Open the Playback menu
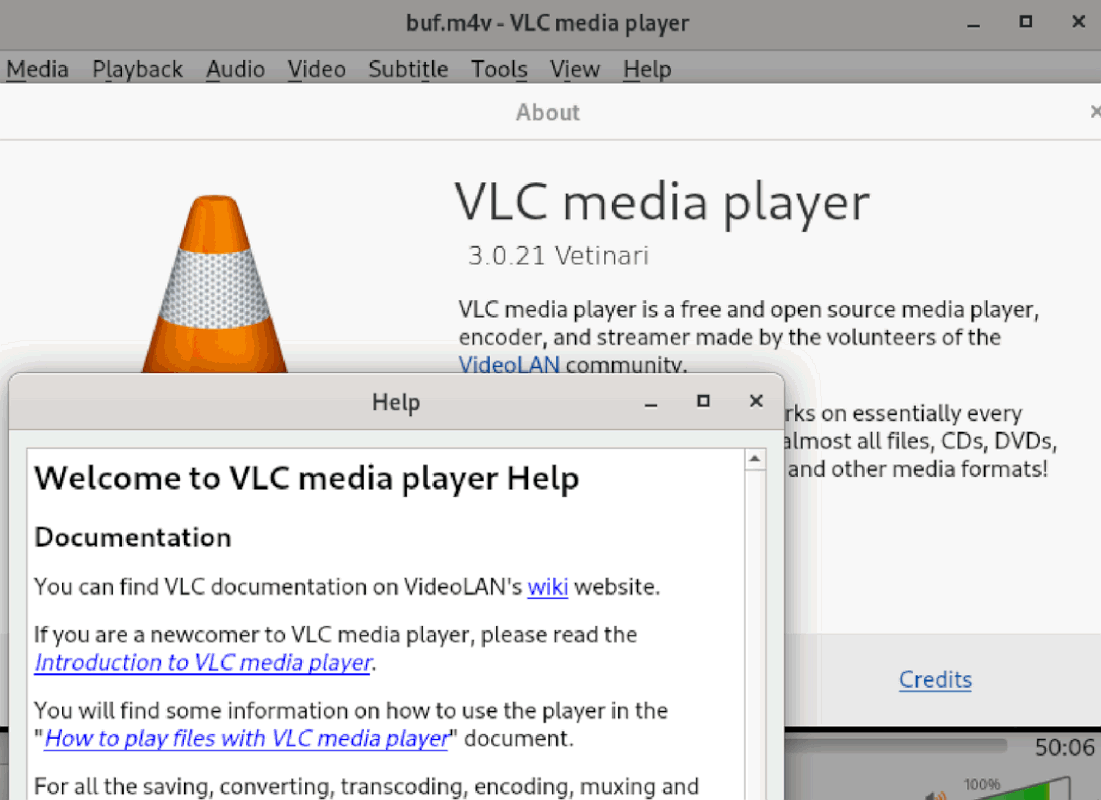The width and height of the screenshot is (1101, 800). [138, 69]
